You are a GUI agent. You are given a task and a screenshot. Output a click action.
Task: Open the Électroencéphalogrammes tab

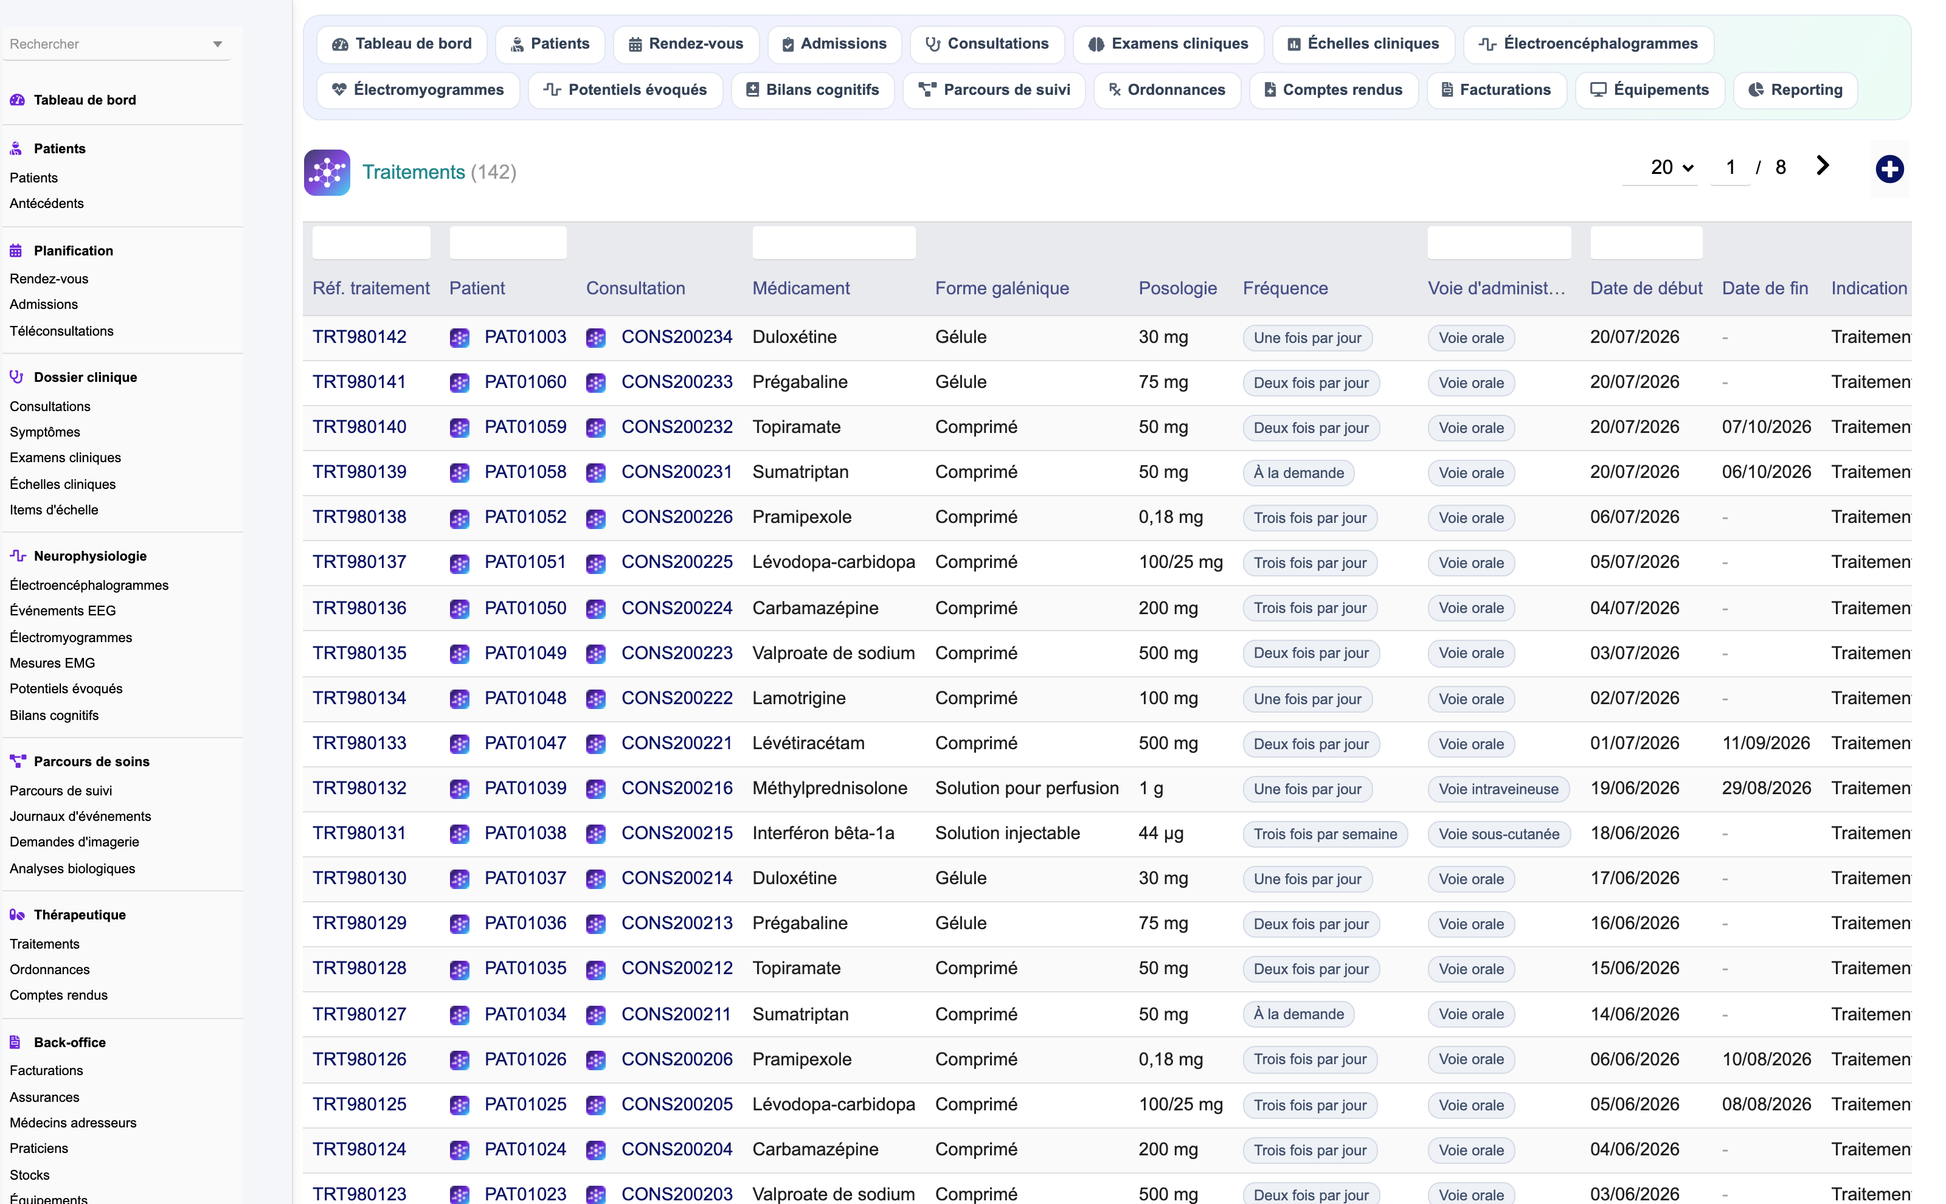pos(1589,44)
